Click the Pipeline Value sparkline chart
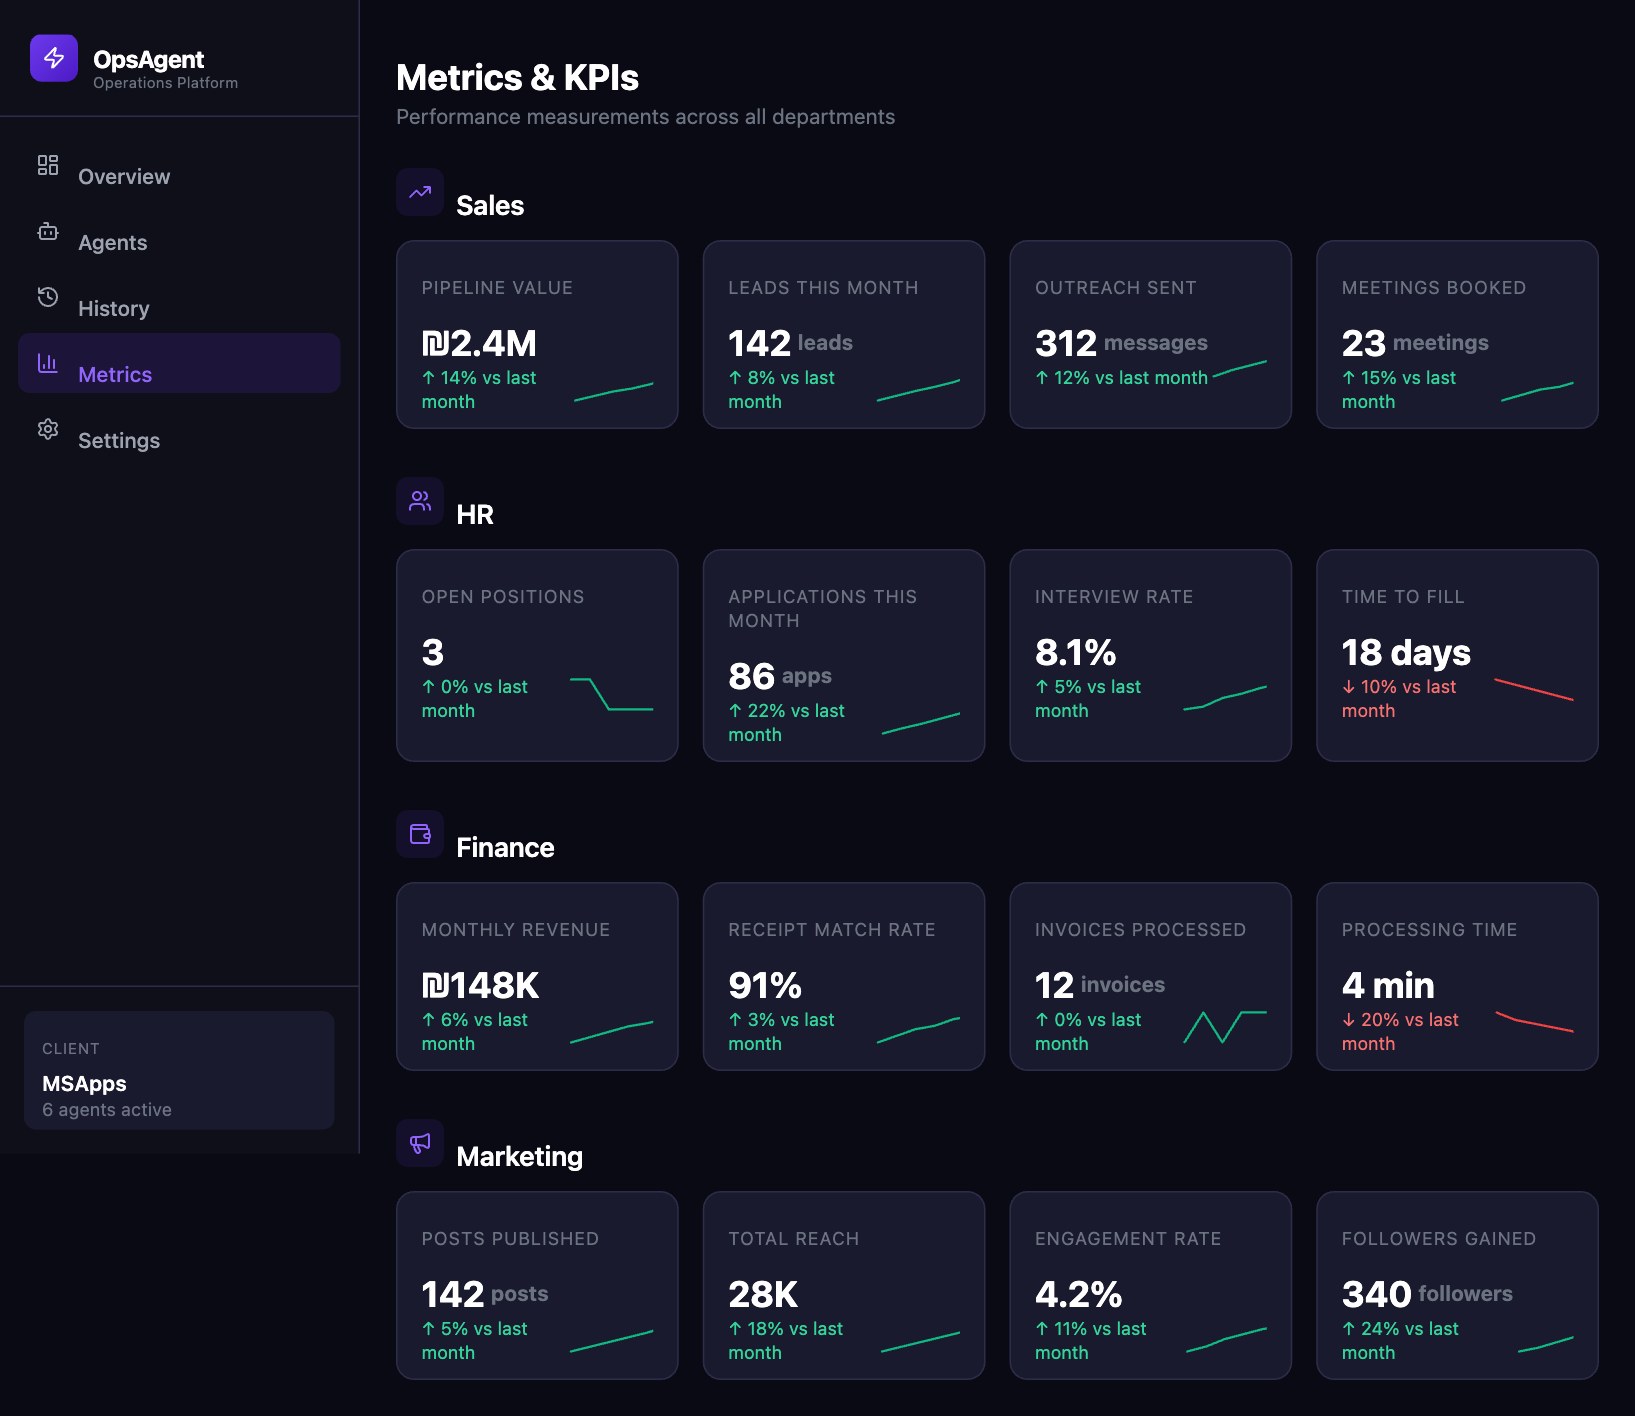Viewport: 1635px width, 1416px height. 613,391
